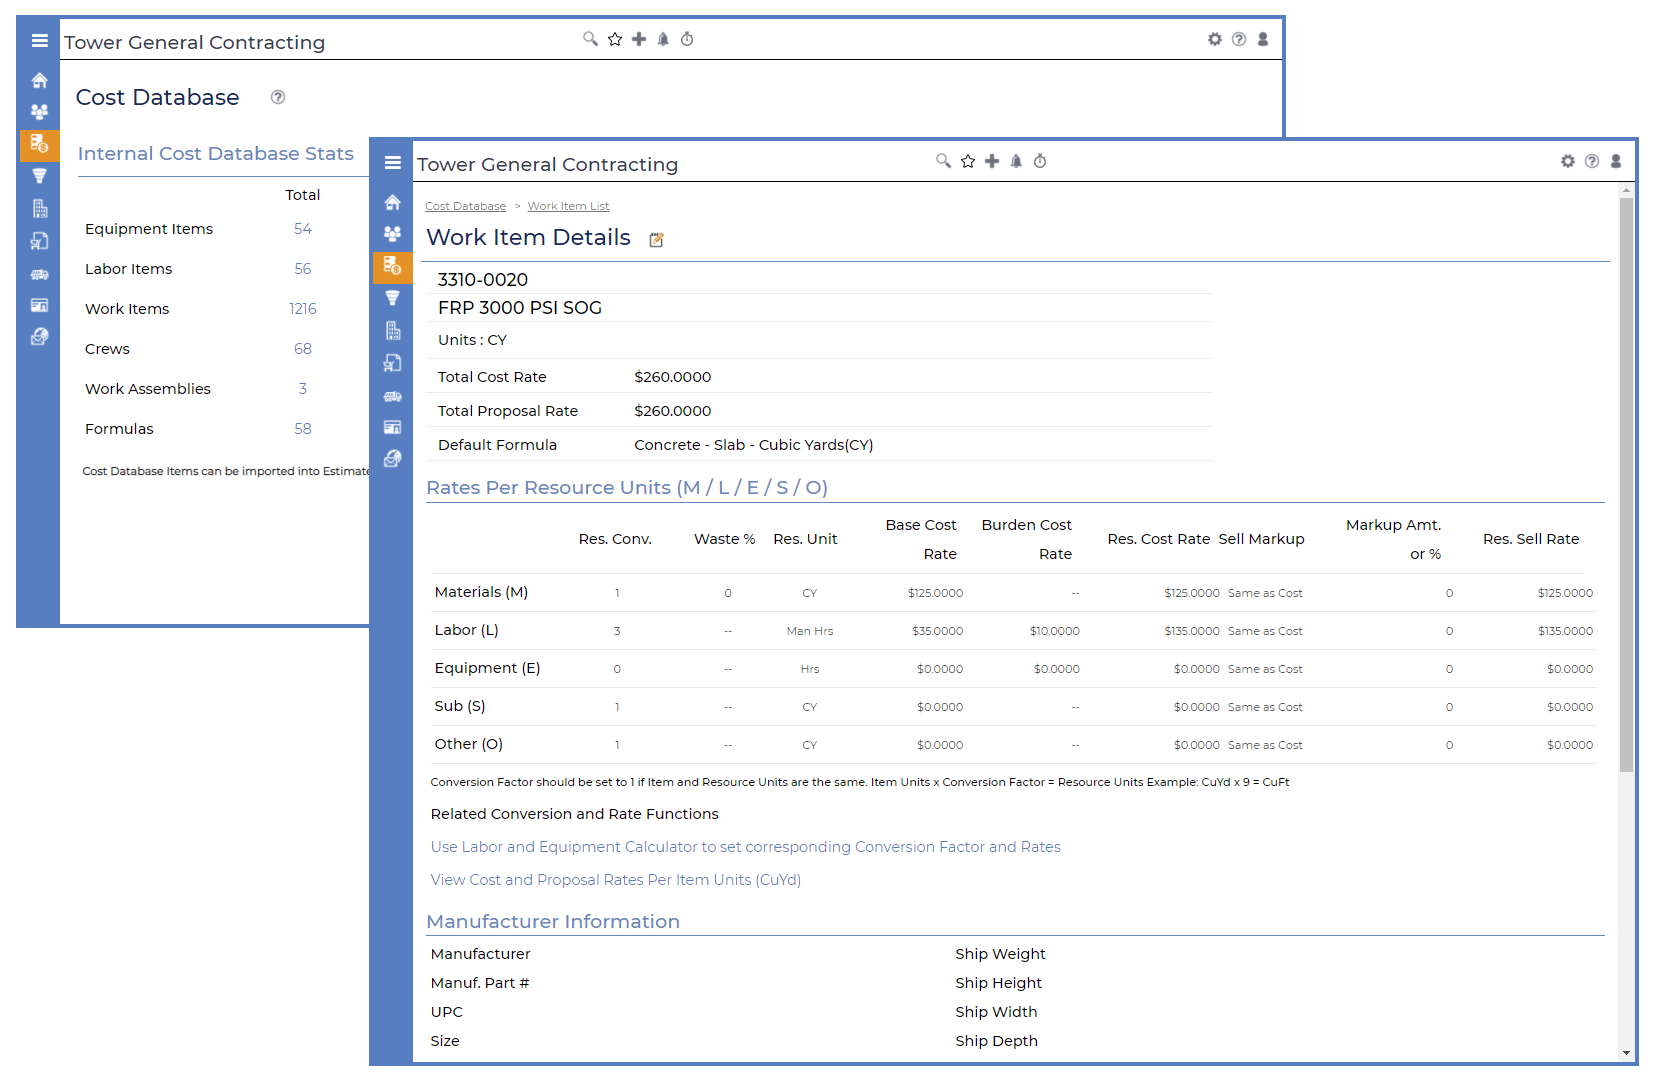Open the user profile icon
Image resolution: width=1659 pixels, height=1075 pixels.
coord(1616,160)
